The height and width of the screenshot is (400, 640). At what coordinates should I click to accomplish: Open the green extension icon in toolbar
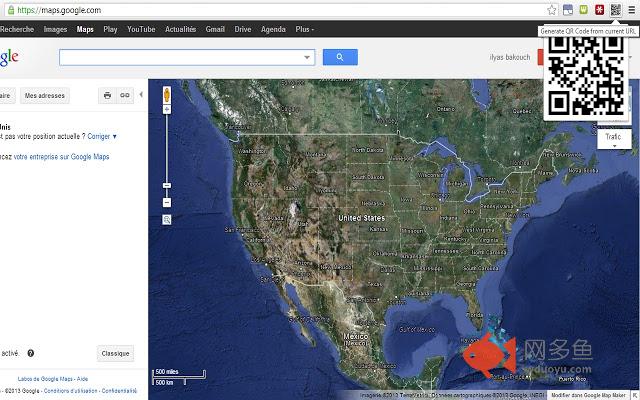click(x=583, y=9)
